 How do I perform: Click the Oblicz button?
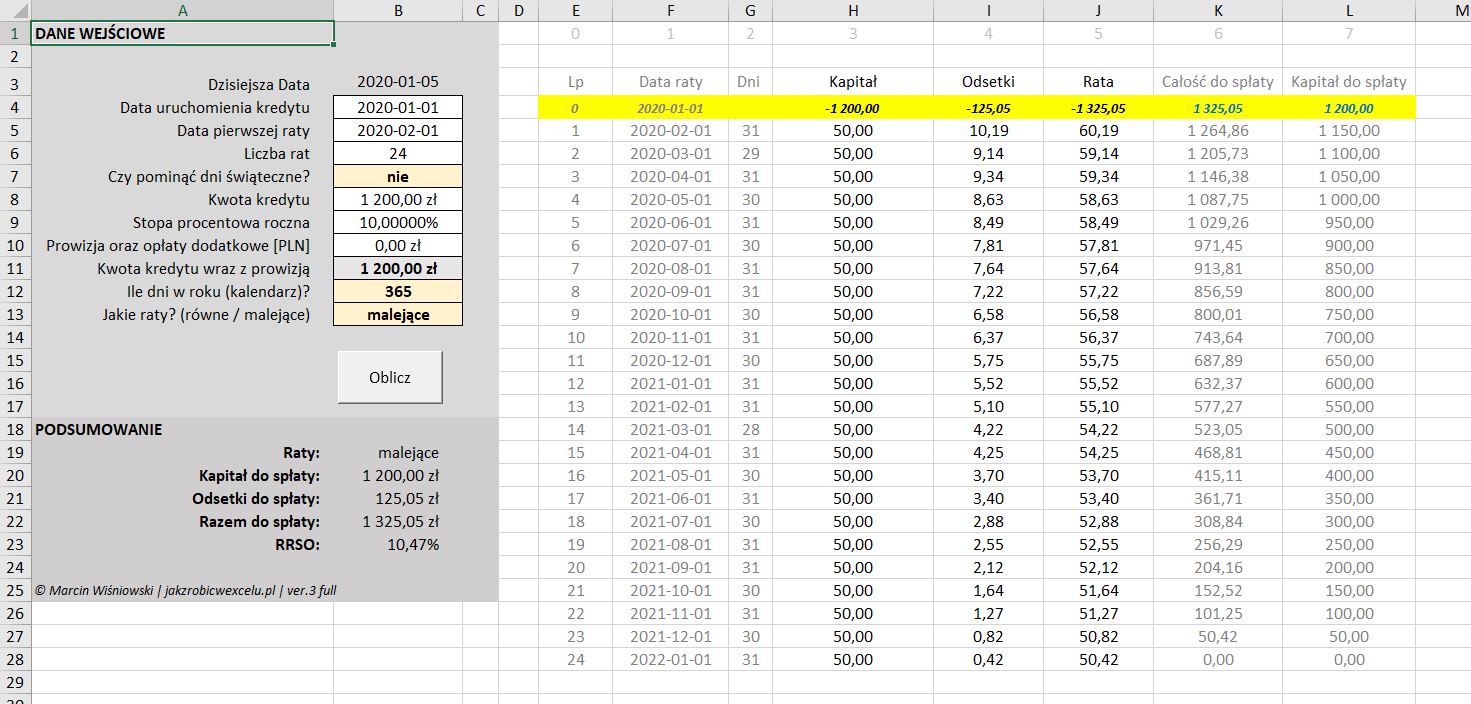coord(389,377)
